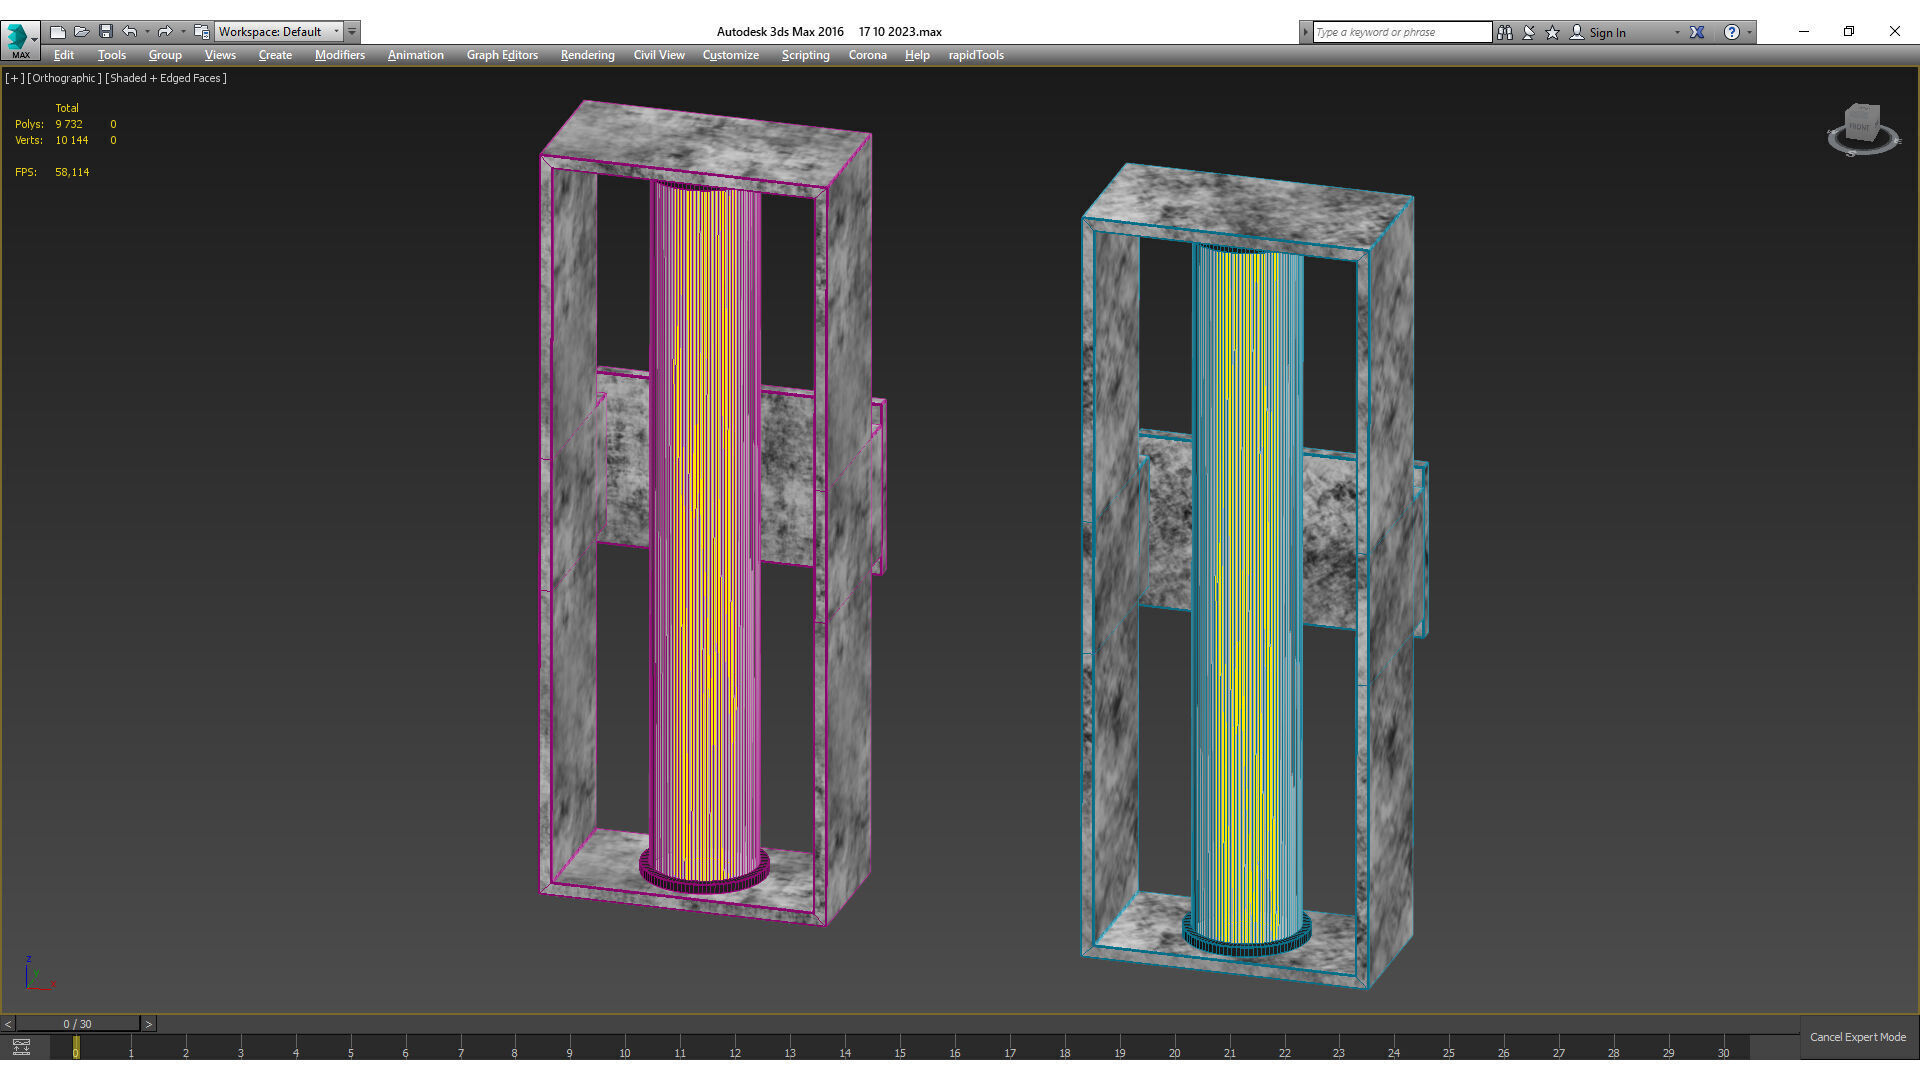1920x1080 pixels.
Task: Click the viewport [+] general label
Action: (14, 78)
